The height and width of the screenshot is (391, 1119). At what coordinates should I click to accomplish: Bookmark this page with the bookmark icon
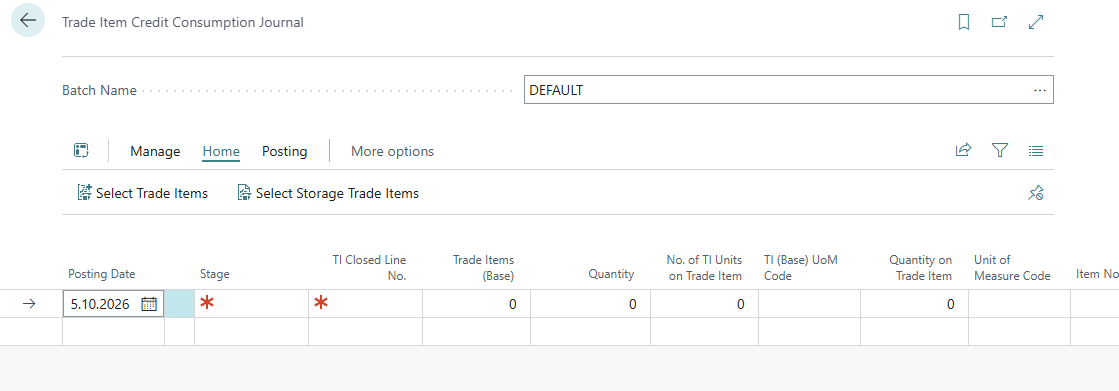pos(963,22)
